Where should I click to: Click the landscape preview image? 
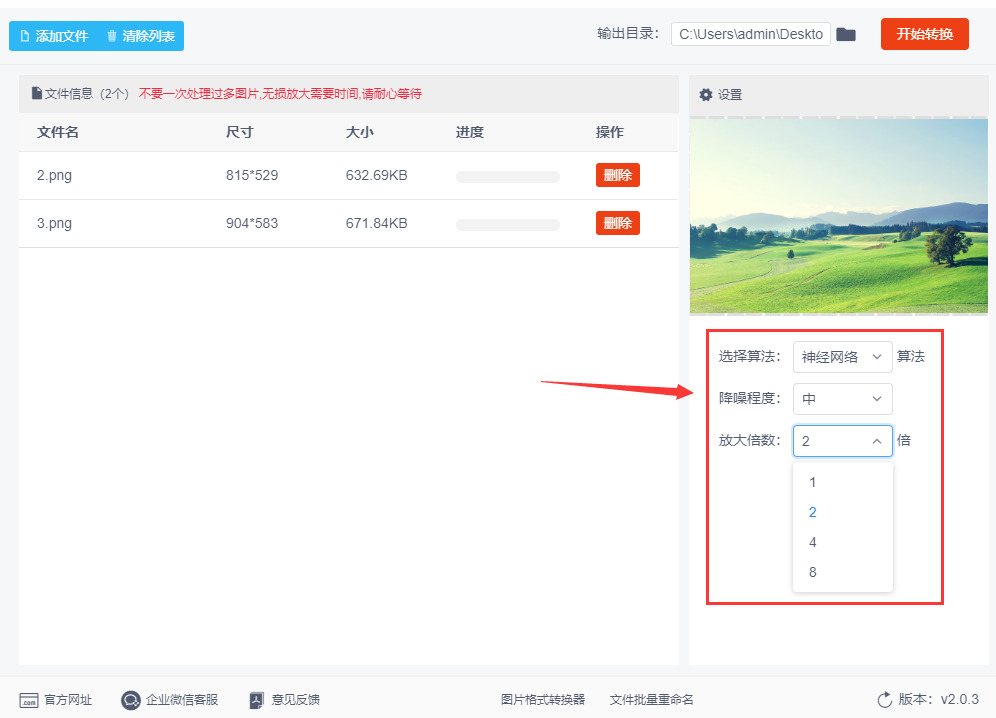838,216
